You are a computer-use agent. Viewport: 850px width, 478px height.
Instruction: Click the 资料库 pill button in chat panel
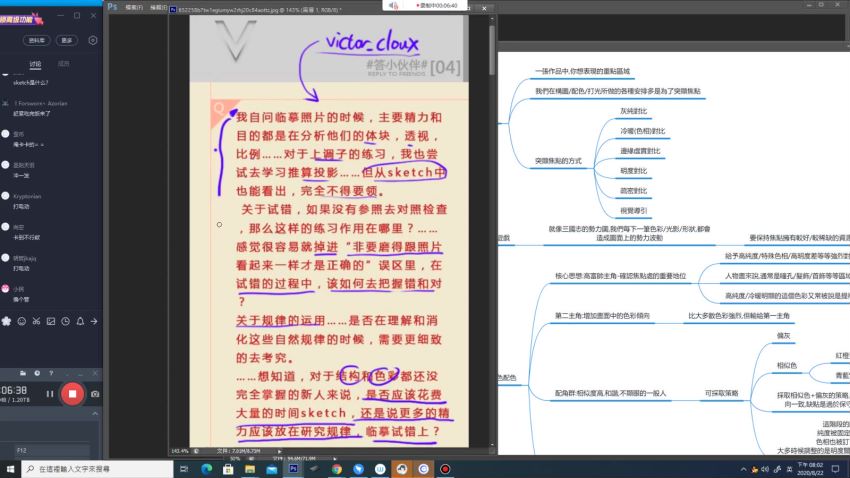[37, 41]
